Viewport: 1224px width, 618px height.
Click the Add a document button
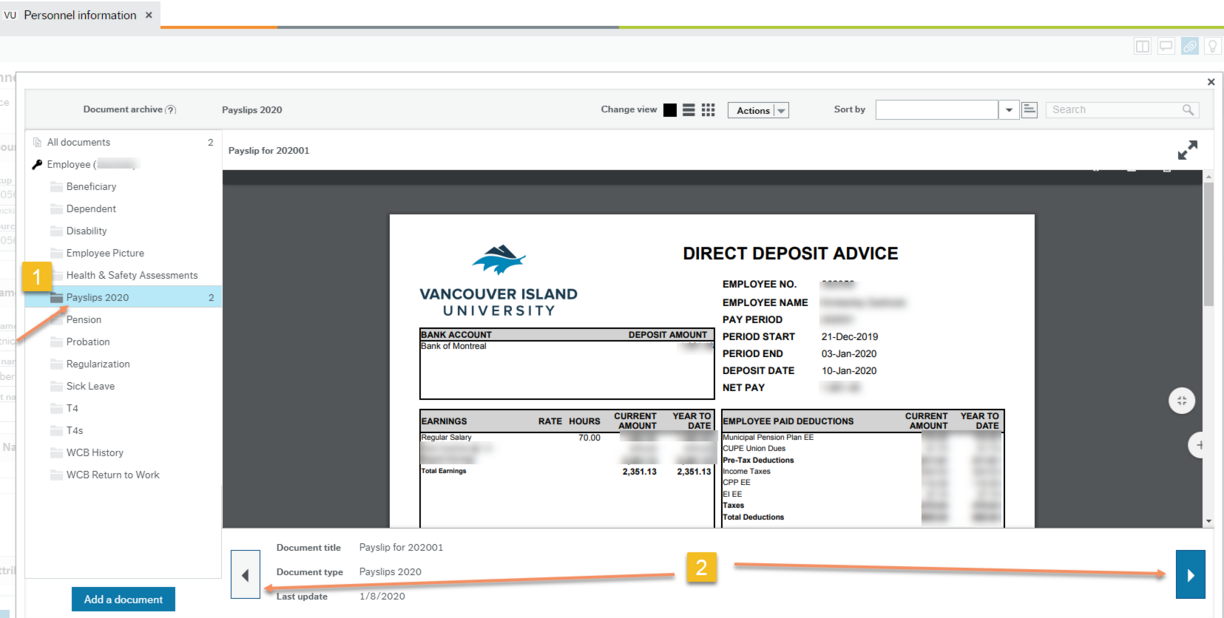[x=122, y=598]
